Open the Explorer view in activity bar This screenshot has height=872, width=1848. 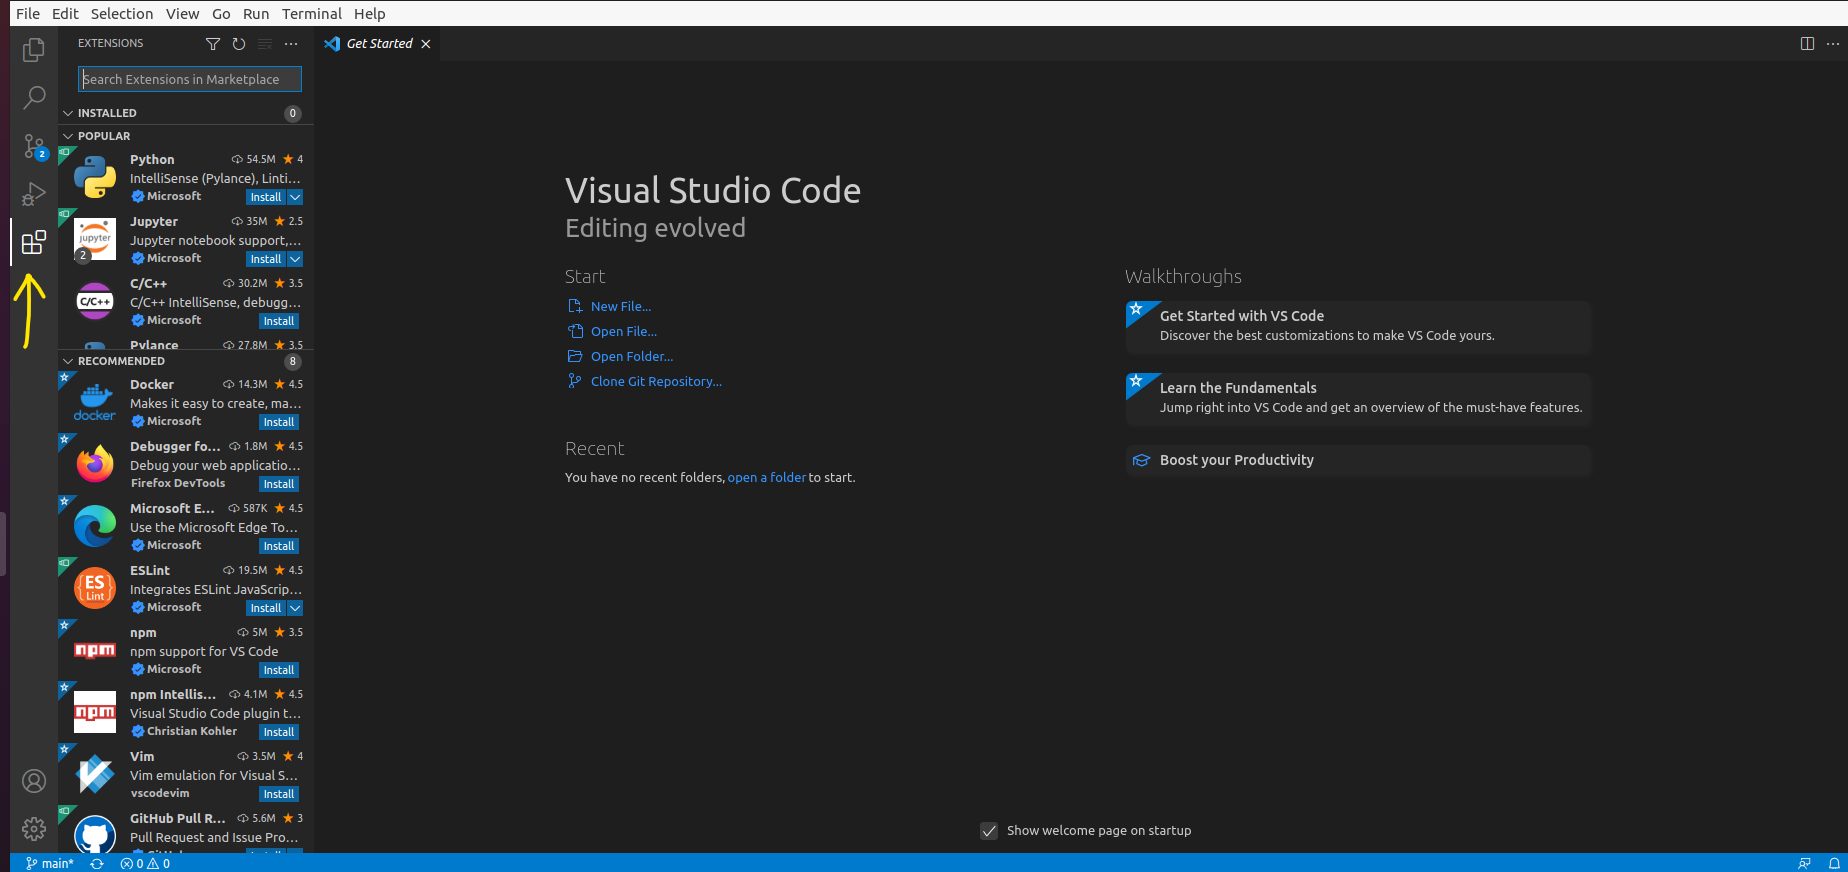[34, 49]
